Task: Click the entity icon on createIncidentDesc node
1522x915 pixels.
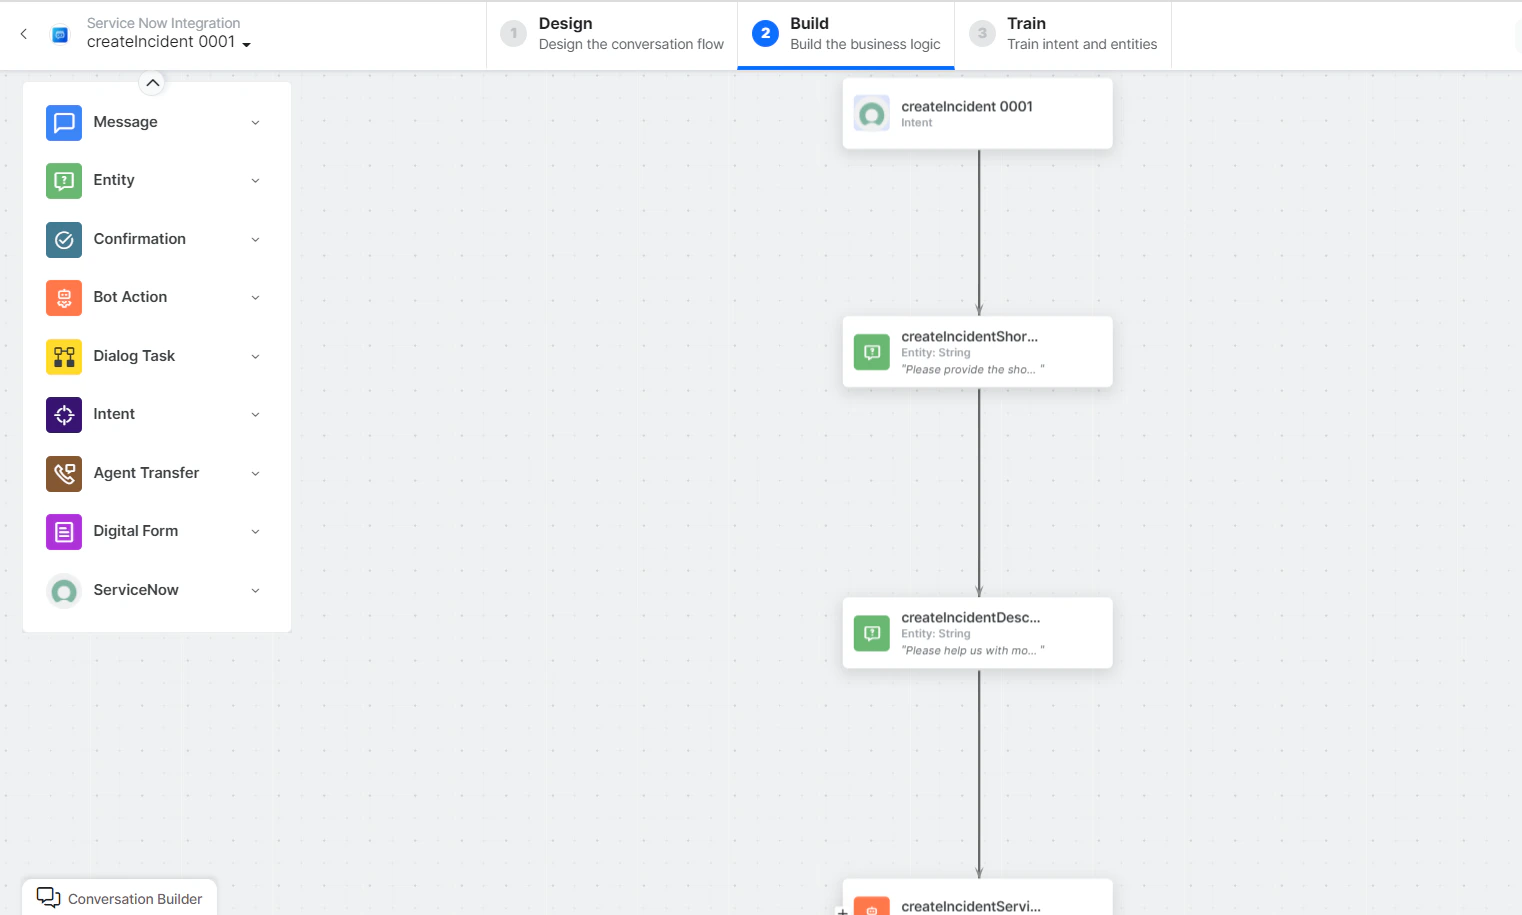Action: click(x=871, y=632)
